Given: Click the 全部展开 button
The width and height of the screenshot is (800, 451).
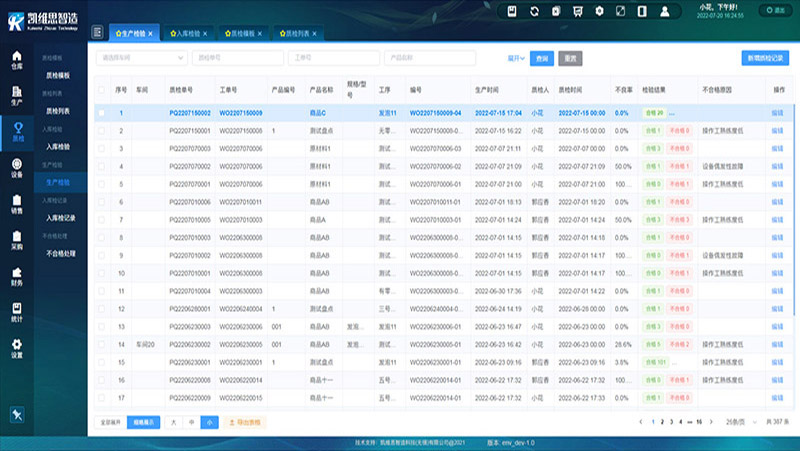Looking at the screenshot, I should [x=111, y=422].
